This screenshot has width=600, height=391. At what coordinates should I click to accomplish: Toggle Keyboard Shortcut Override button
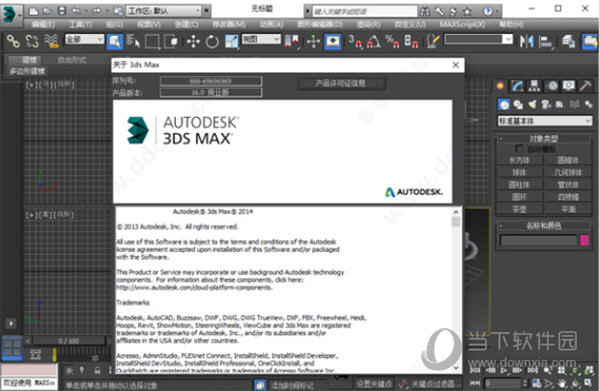click(333, 41)
